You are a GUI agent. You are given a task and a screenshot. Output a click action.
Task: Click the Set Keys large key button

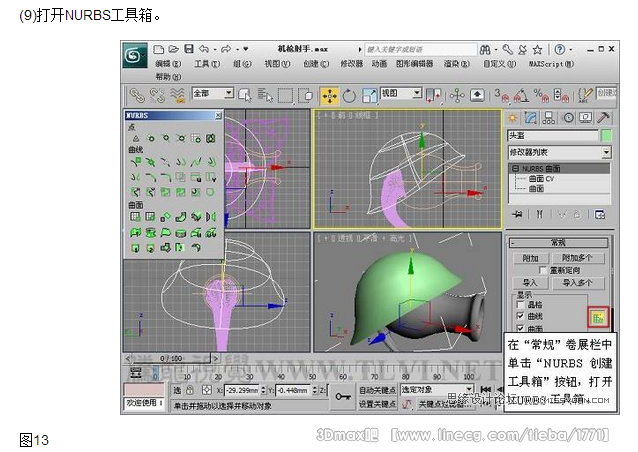[x=343, y=397]
